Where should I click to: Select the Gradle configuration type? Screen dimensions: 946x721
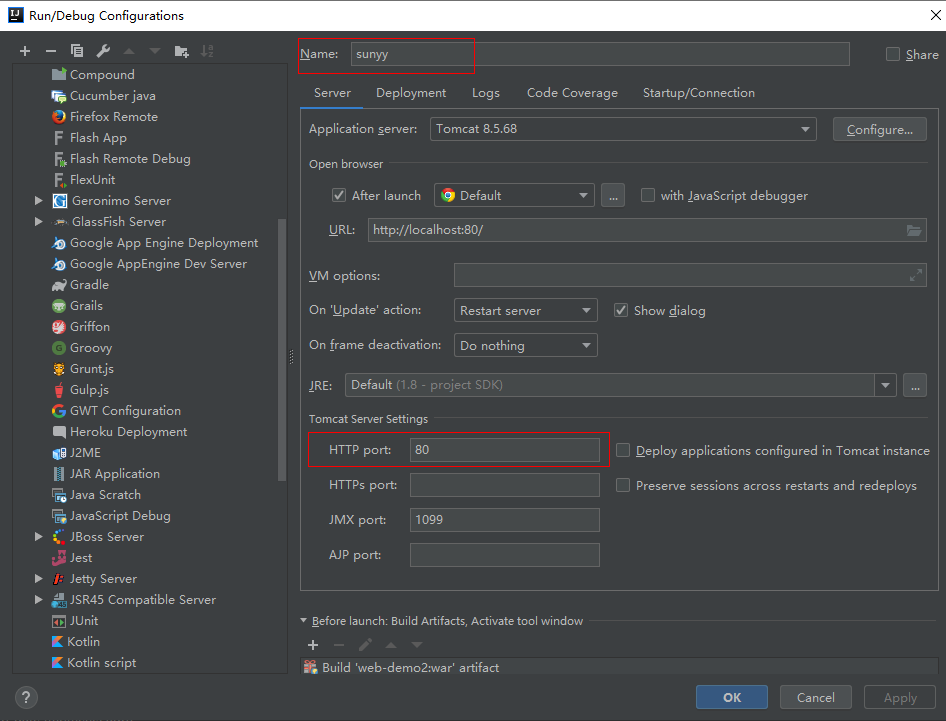(89, 285)
